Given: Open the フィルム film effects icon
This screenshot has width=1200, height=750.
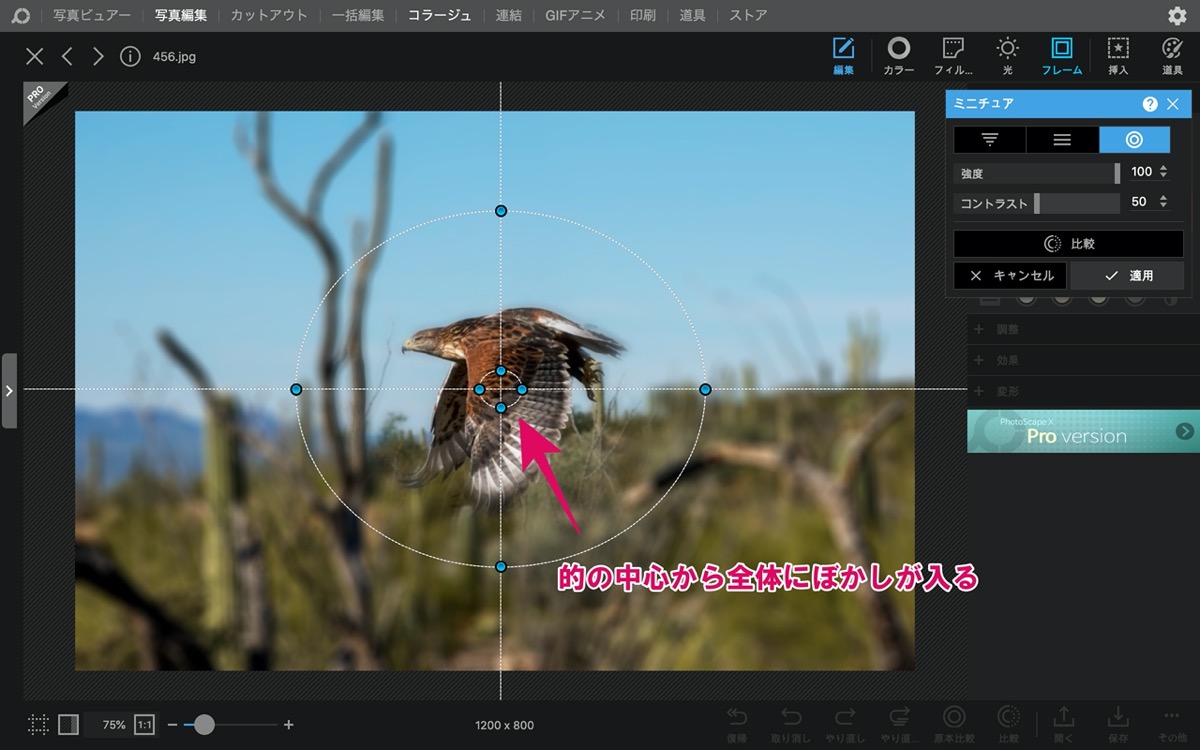Looking at the screenshot, I should click(953, 56).
